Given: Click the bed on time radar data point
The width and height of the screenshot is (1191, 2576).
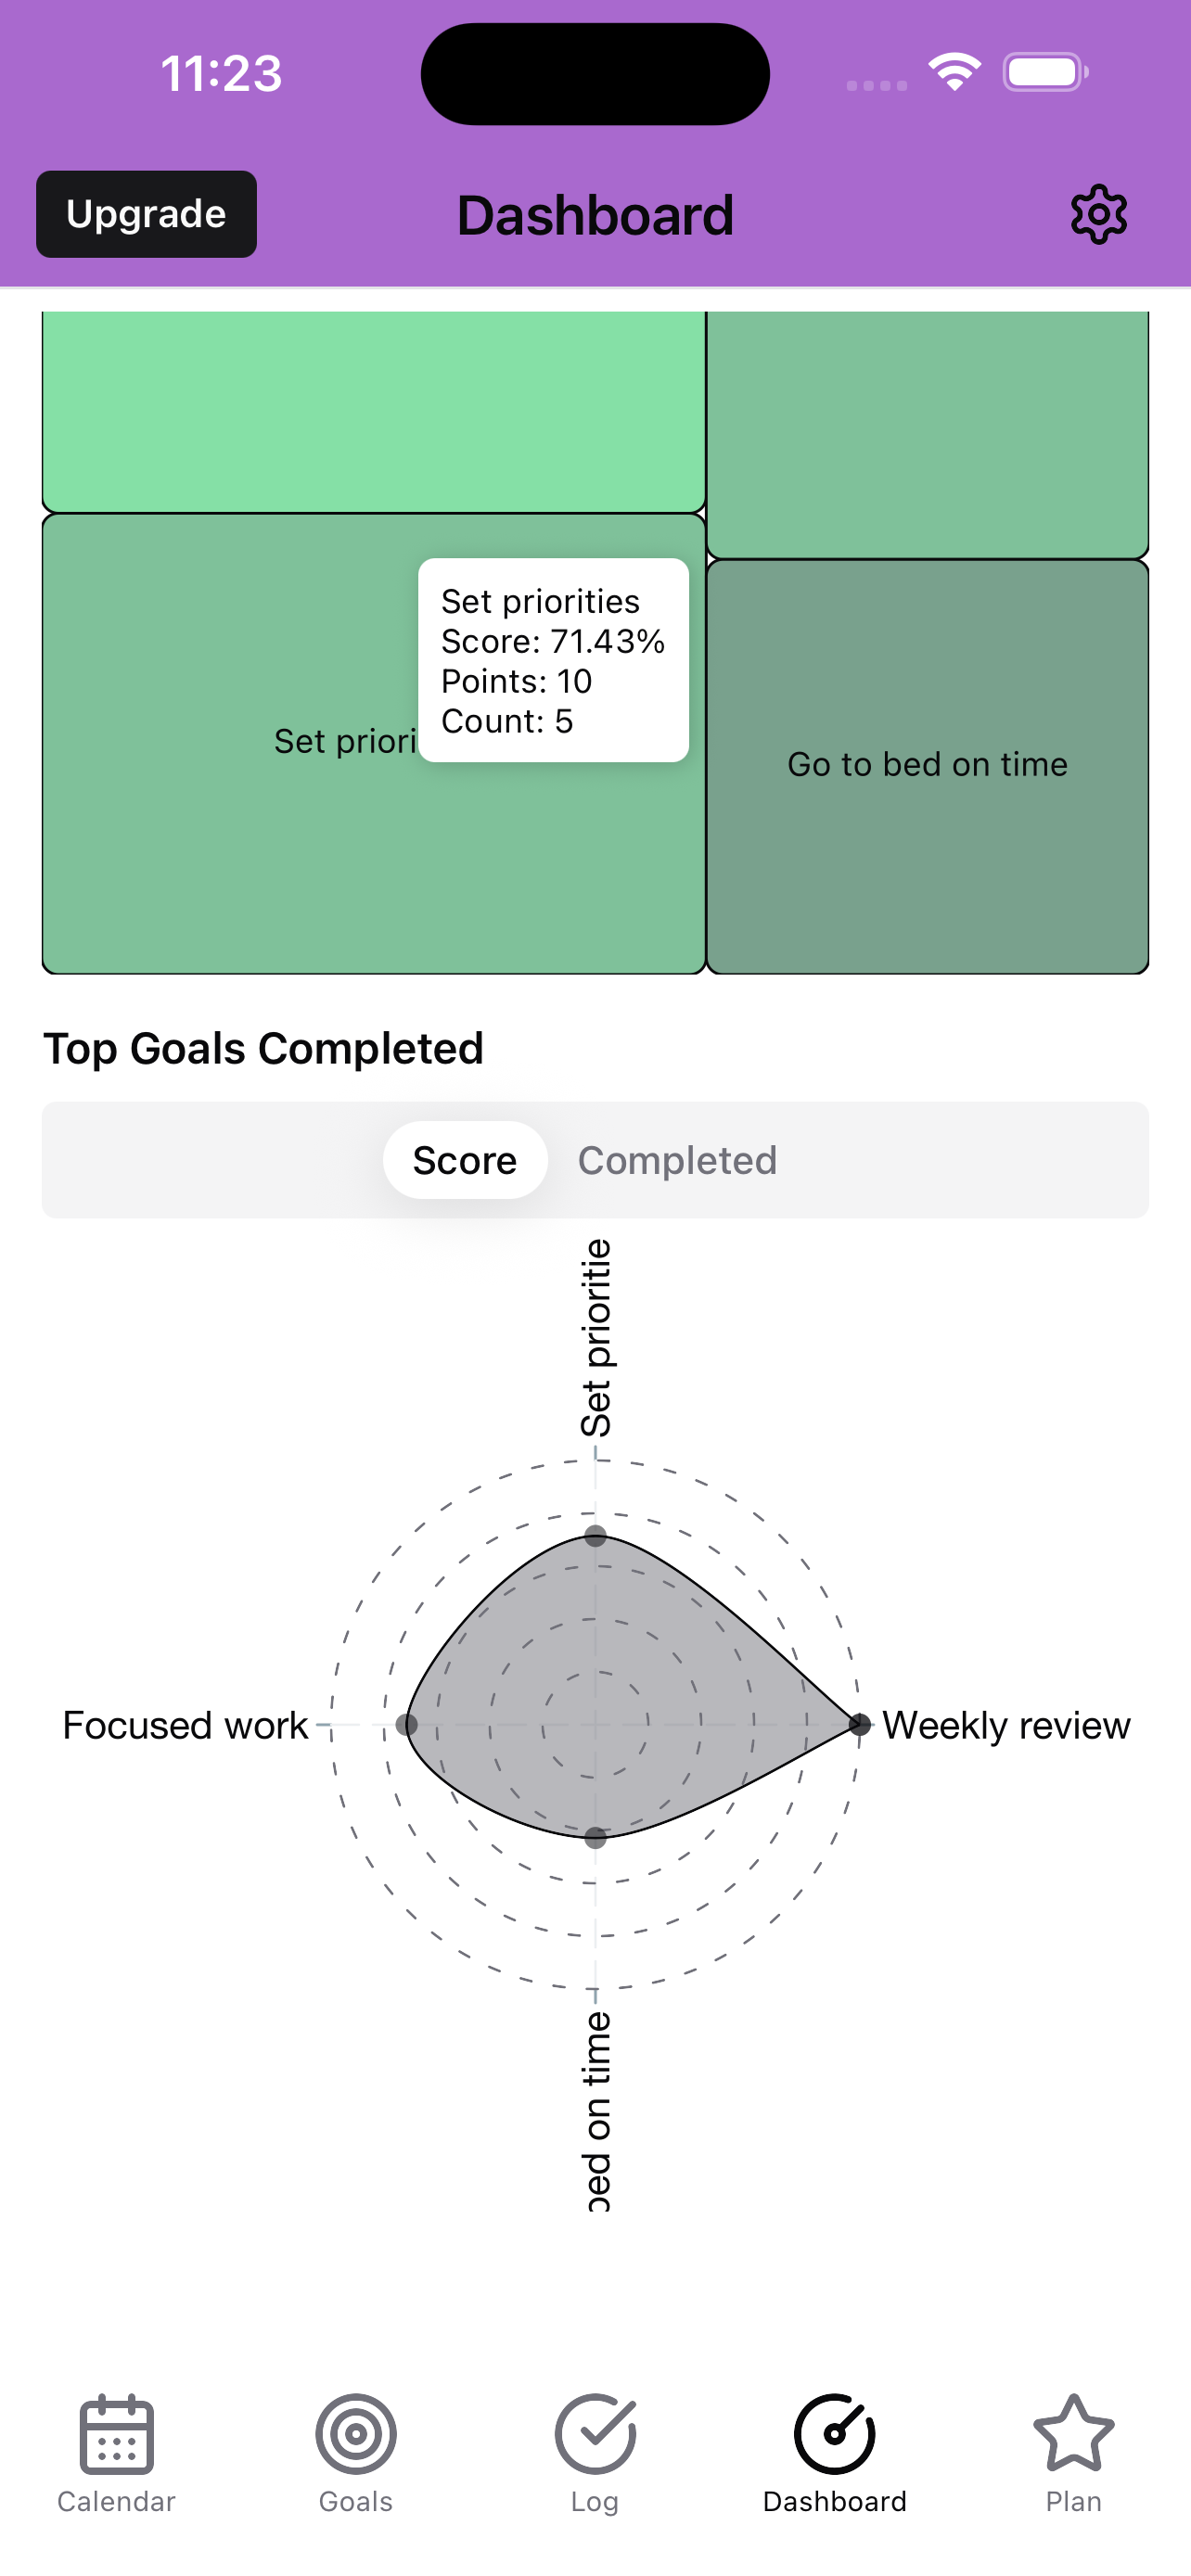Looking at the screenshot, I should pyautogui.click(x=595, y=1837).
